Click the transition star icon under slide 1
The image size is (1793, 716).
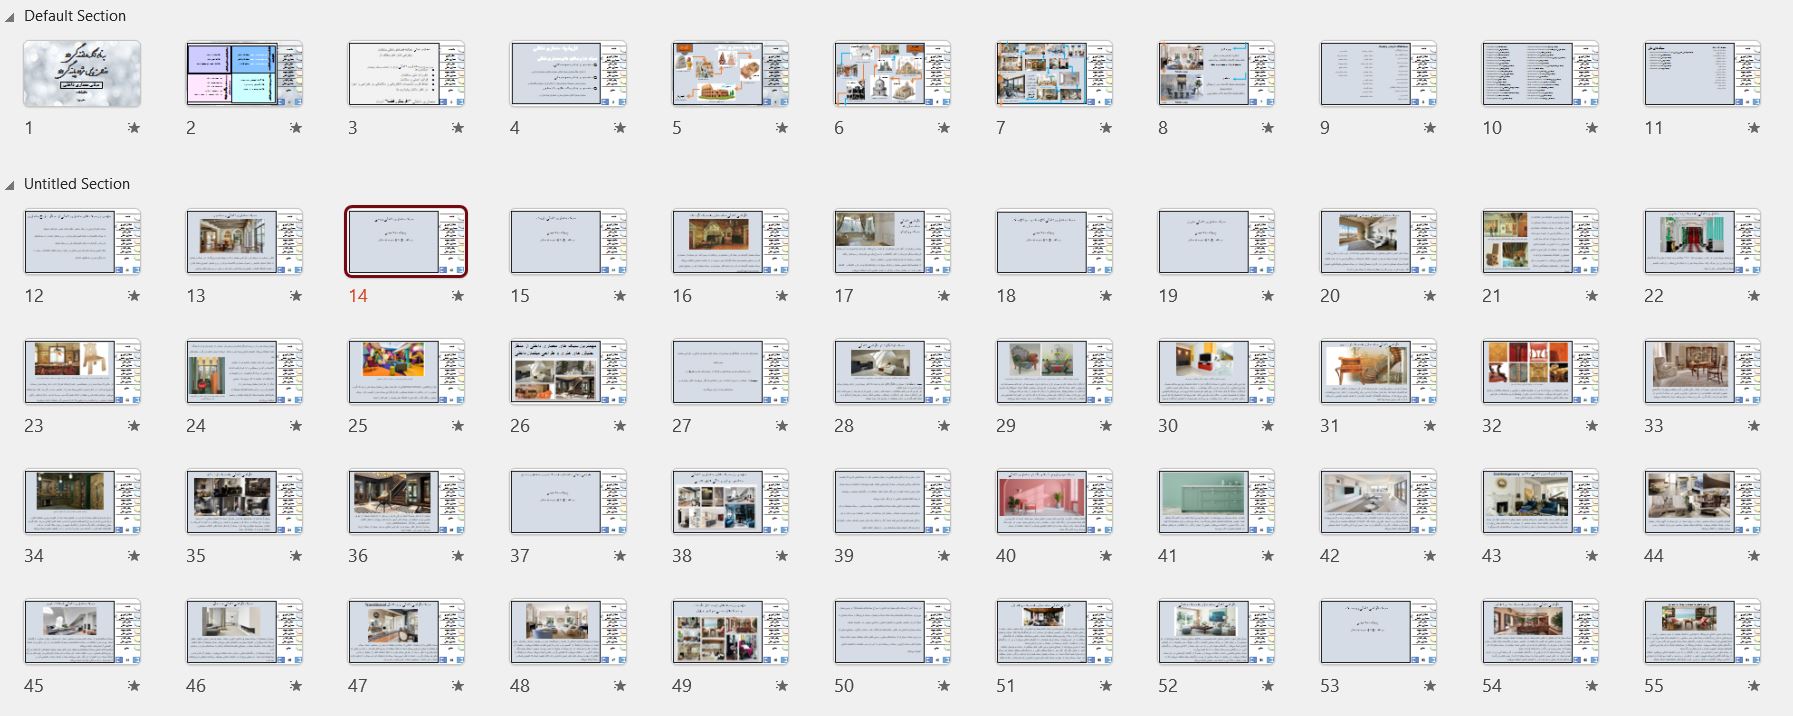[134, 128]
